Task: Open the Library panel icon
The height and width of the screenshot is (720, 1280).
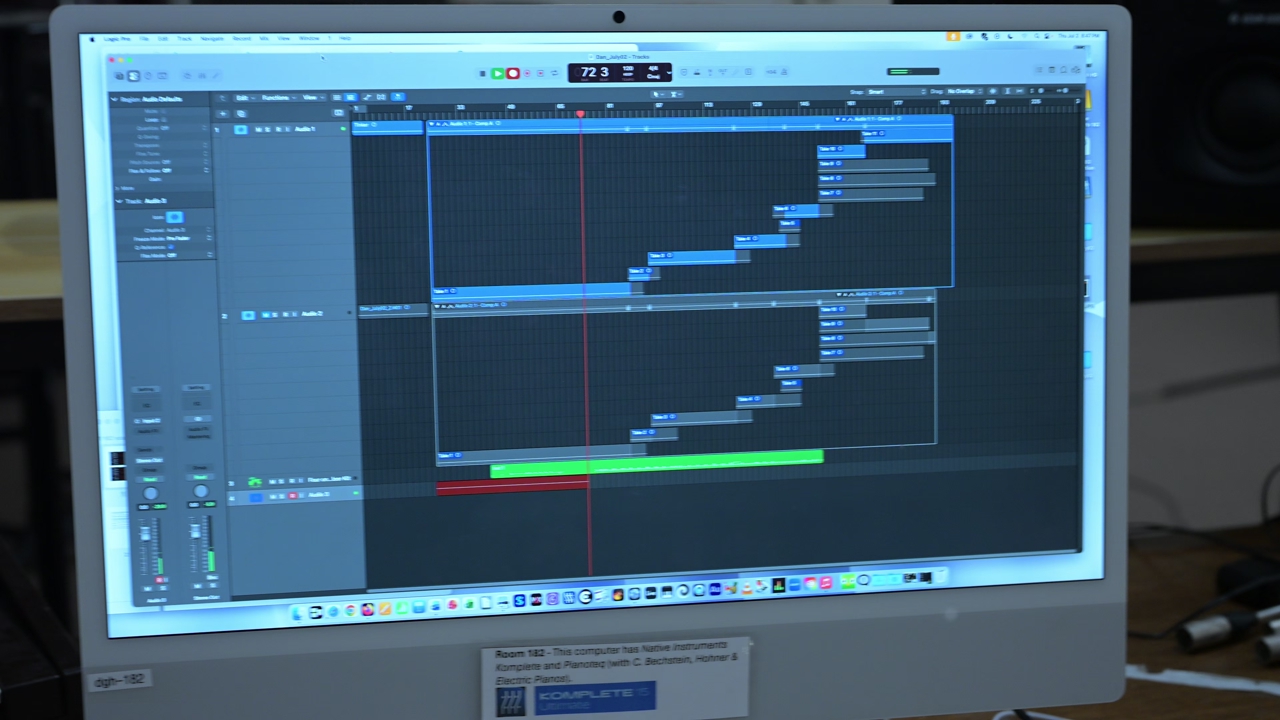Action: pos(119,76)
